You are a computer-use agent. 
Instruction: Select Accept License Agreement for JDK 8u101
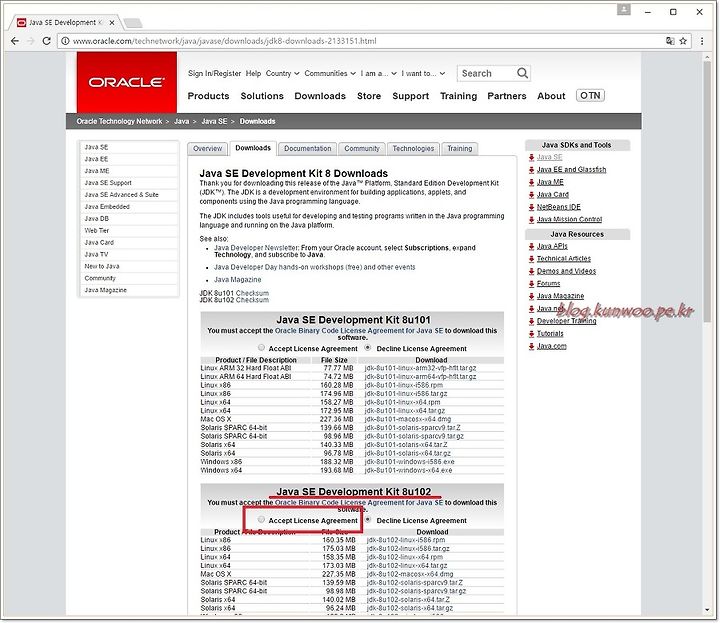click(261, 348)
